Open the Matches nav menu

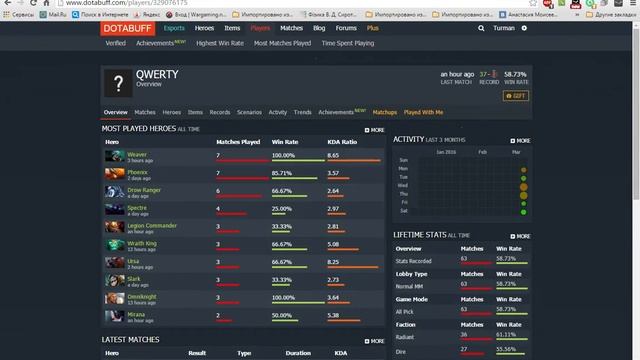[x=291, y=28]
